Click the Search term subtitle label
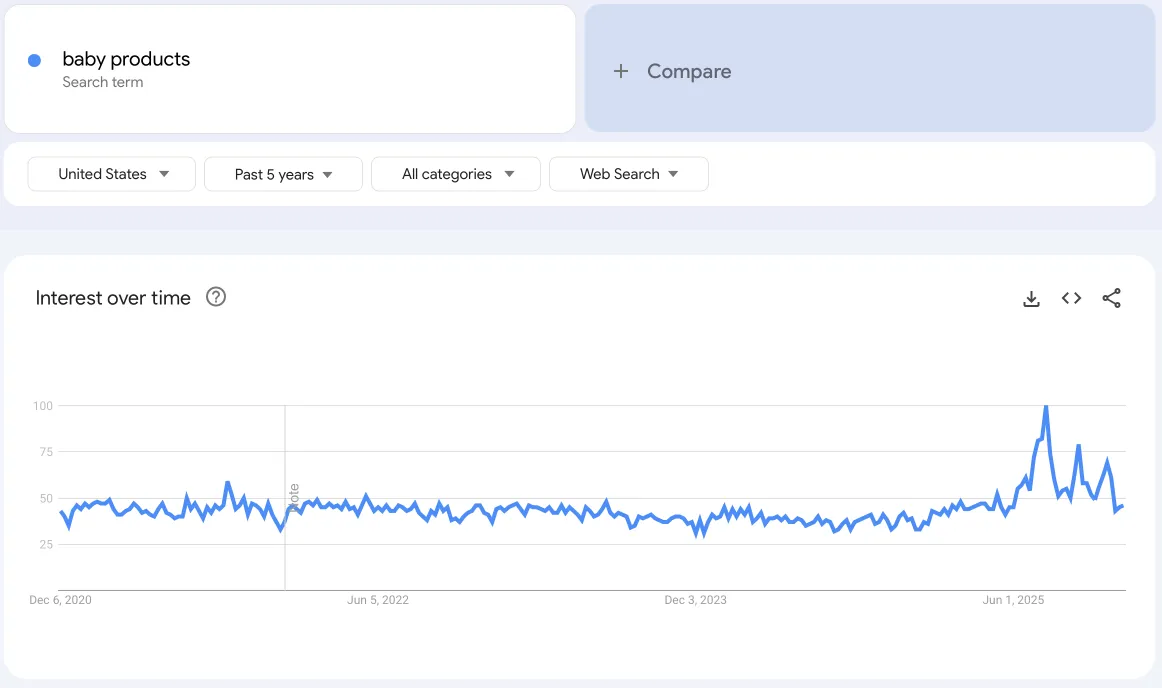Image resolution: width=1162 pixels, height=688 pixels. pyautogui.click(x=102, y=82)
